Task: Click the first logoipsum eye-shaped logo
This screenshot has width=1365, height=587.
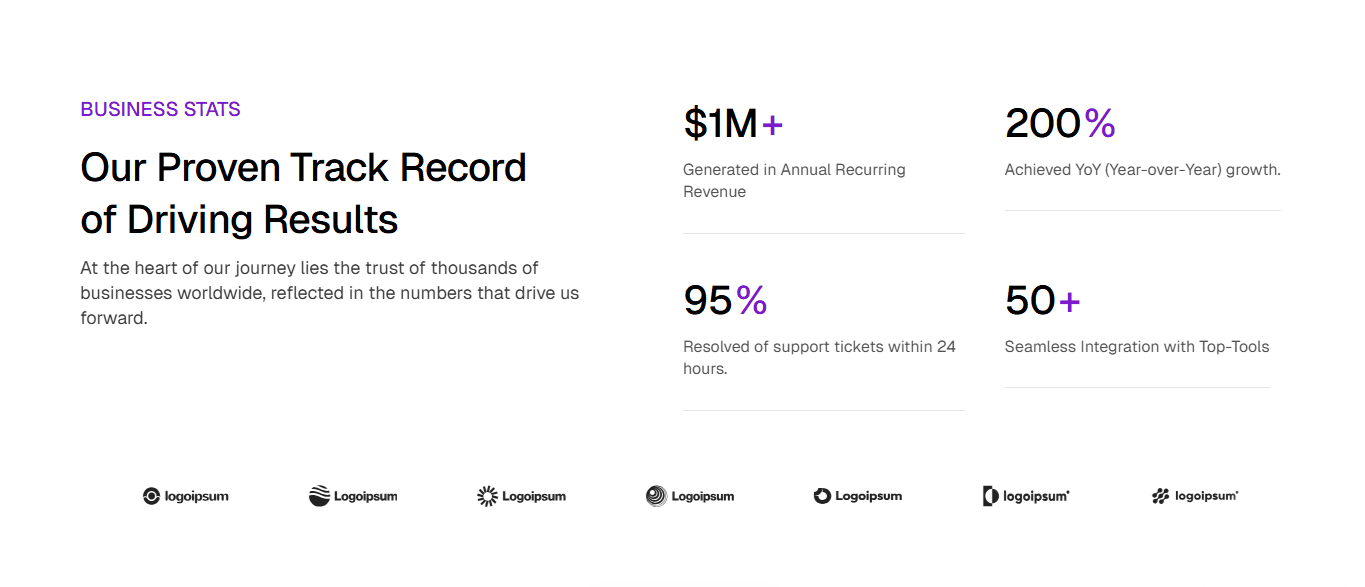Action: [186, 496]
